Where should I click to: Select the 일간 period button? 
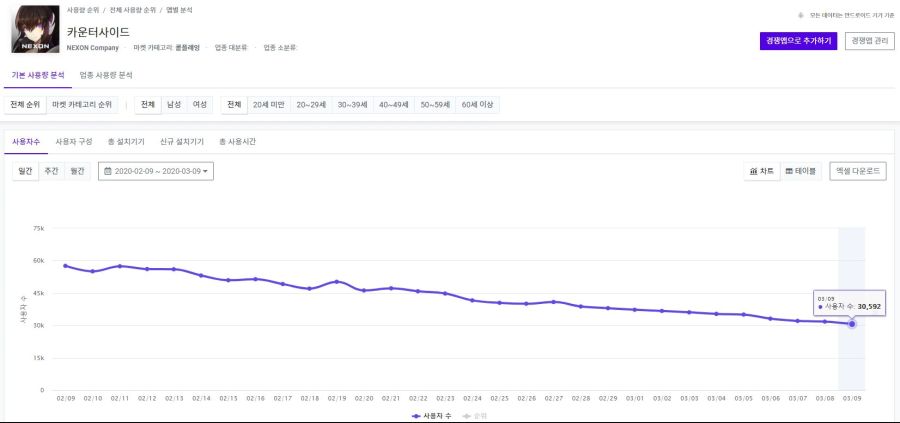pyautogui.click(x=25, y=171)
